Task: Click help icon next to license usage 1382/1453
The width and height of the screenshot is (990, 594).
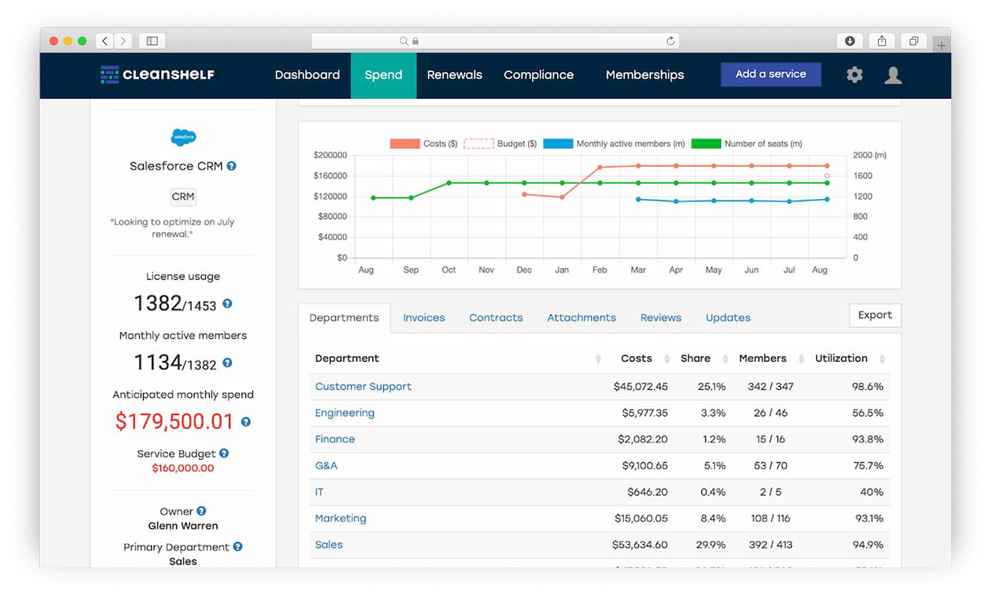Action: [x=227, y=304]
